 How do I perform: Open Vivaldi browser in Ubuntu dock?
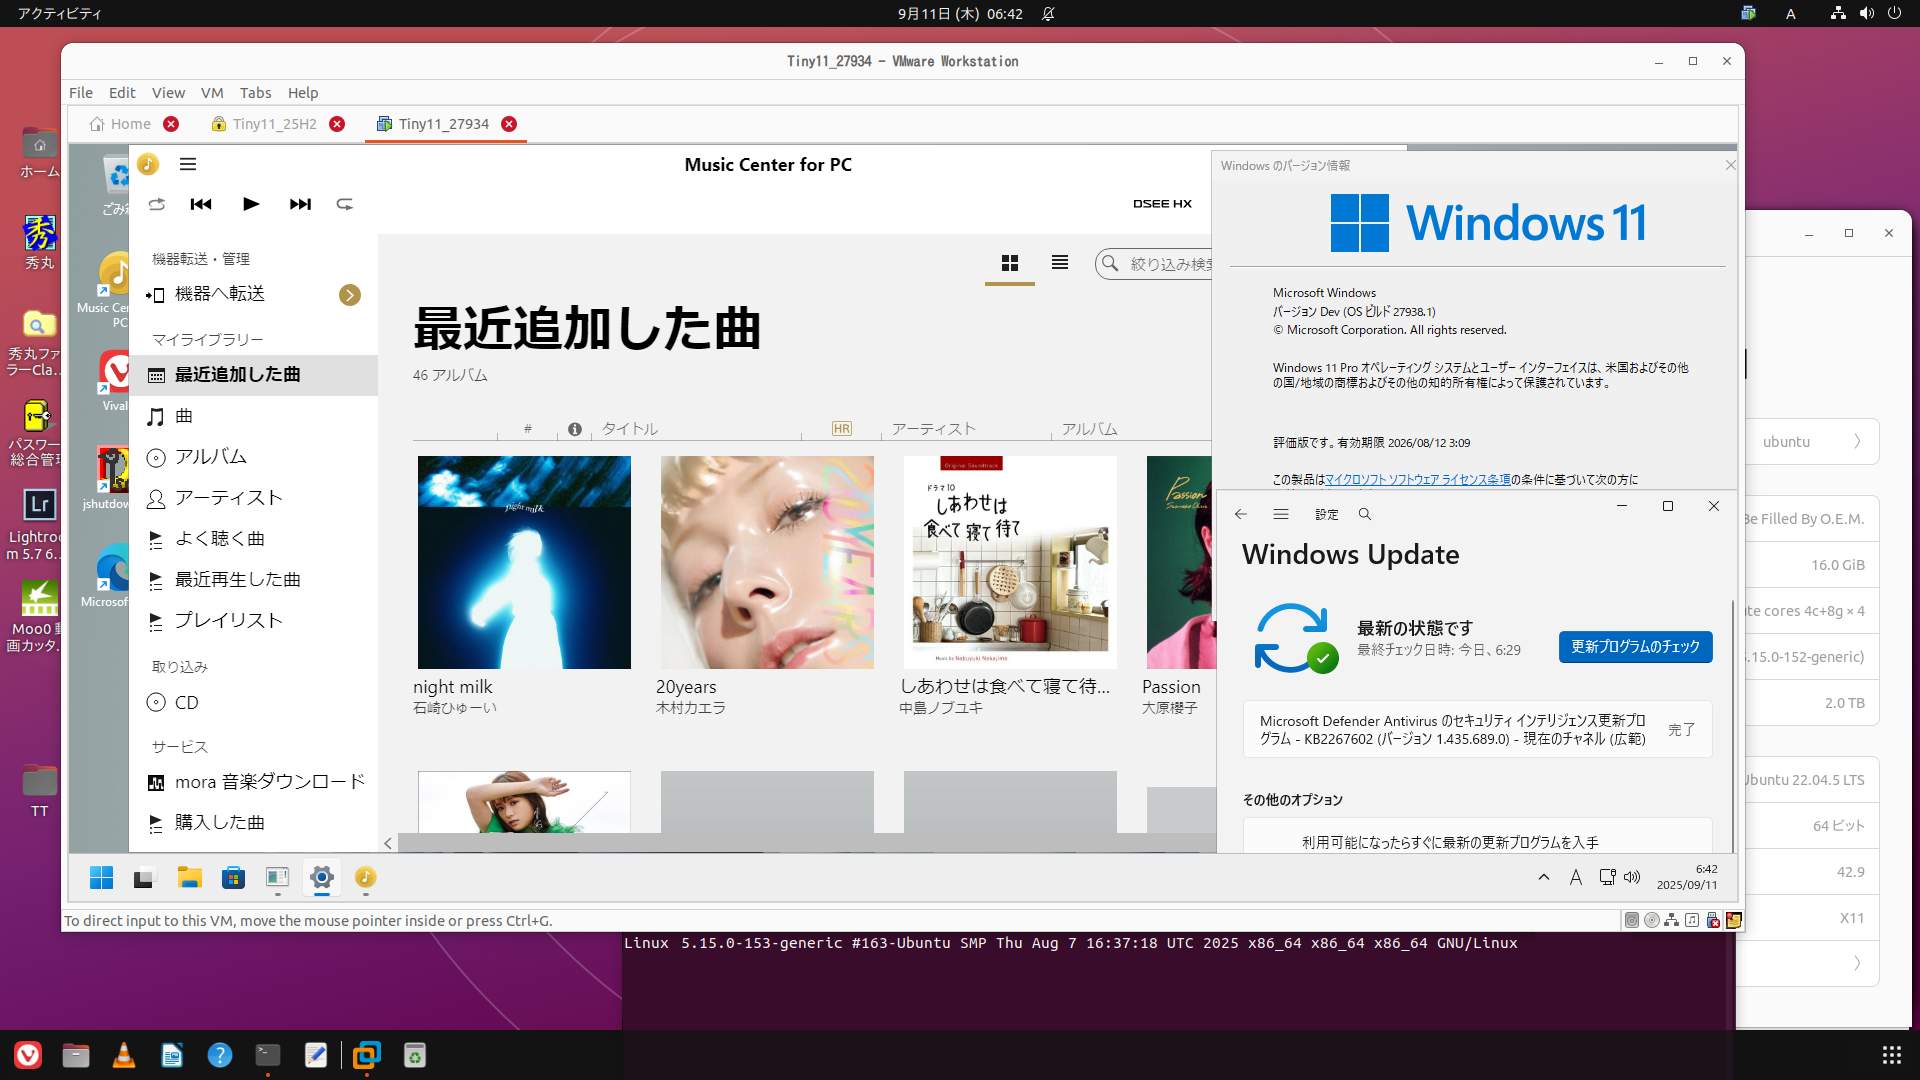point(28,1055)
